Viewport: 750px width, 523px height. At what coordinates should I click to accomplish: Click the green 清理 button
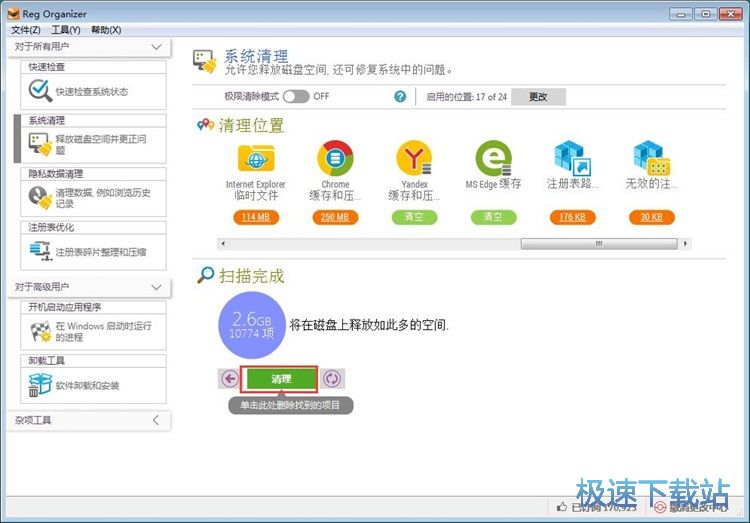tap(281, 379)
